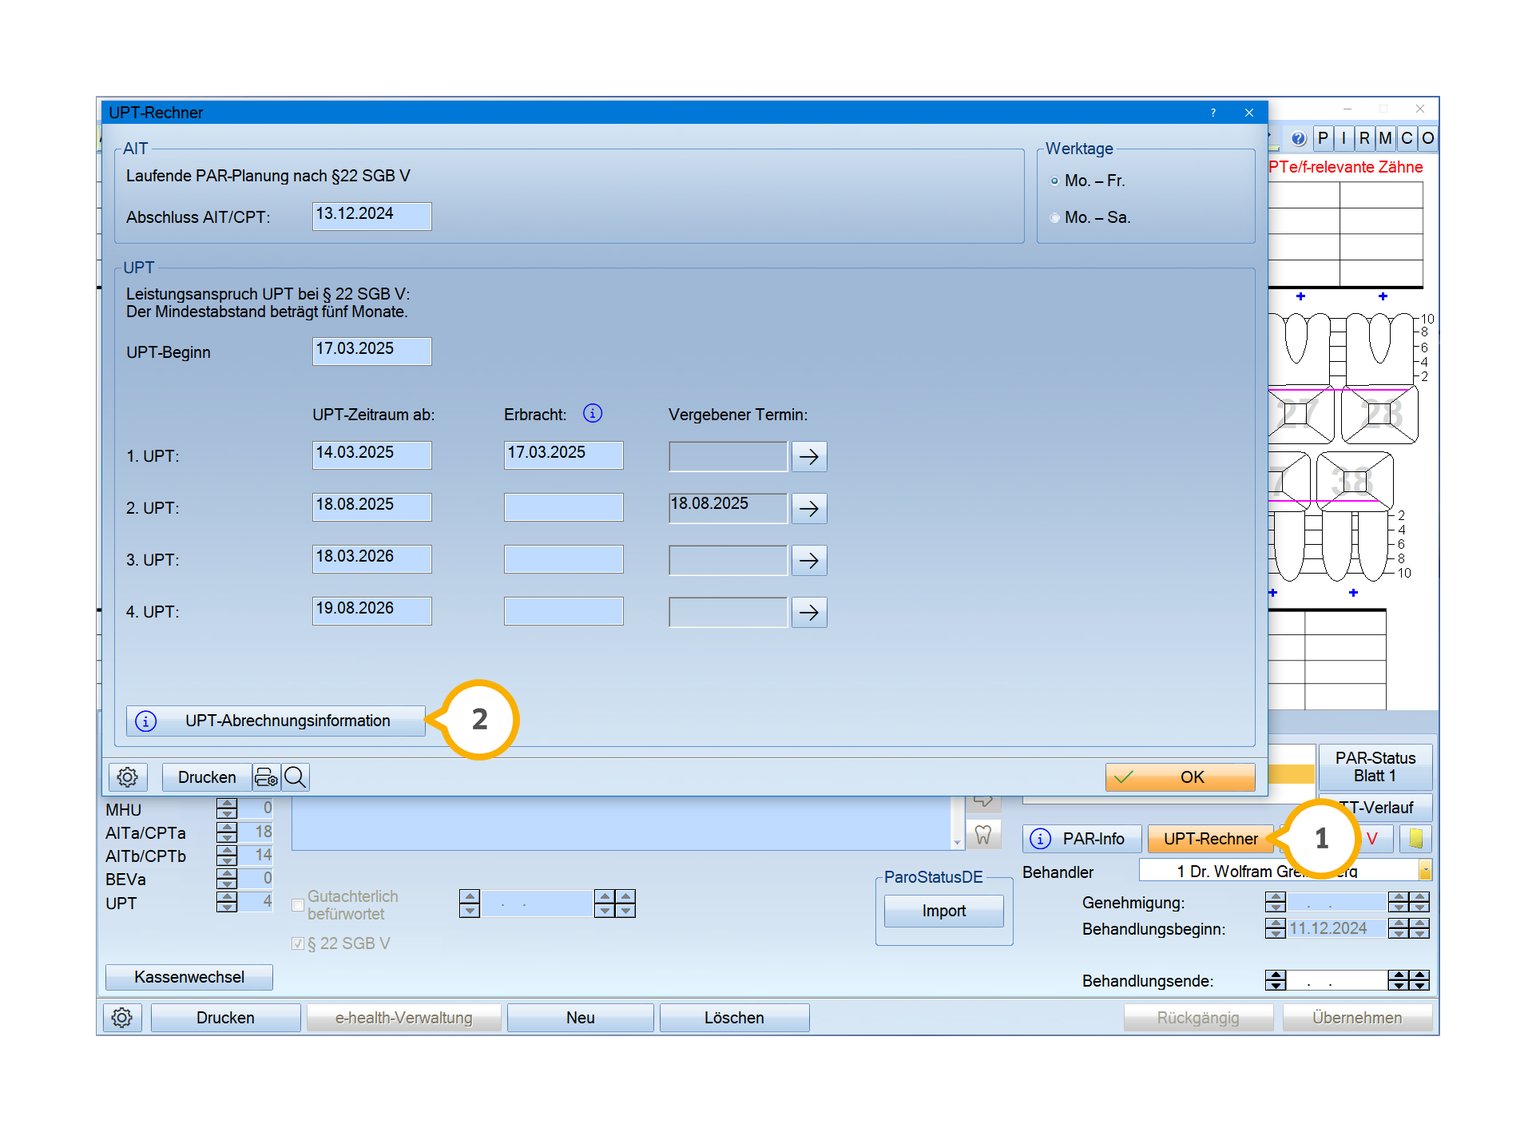Image resolution: width=1536 pixels, height=1132 pixels.
Task: Open PAR-Status Blatt 1
Action: [1375, 767]
